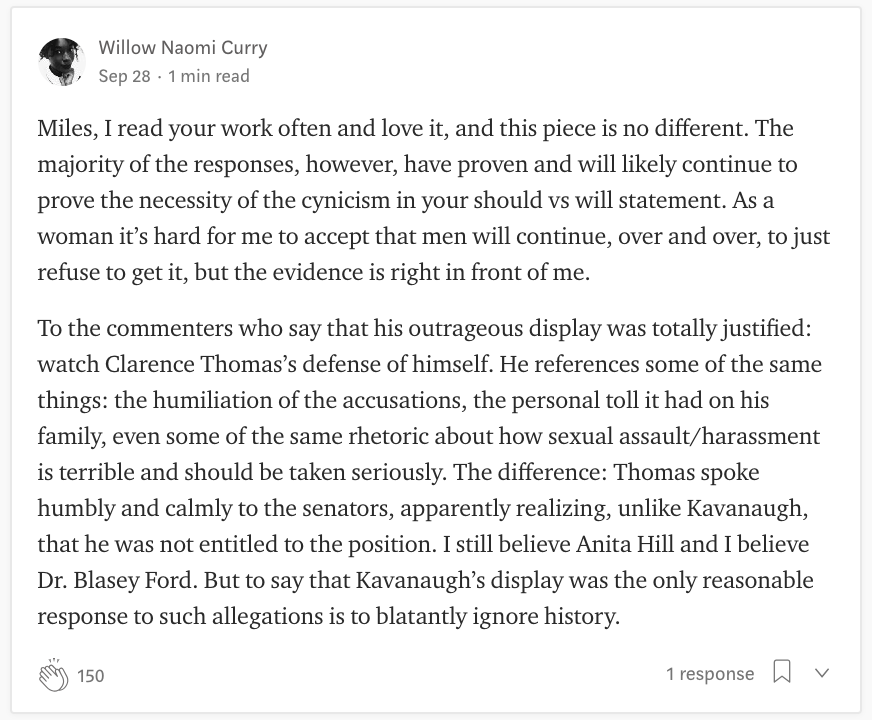Click the 1 min read label

pos(209,76)
